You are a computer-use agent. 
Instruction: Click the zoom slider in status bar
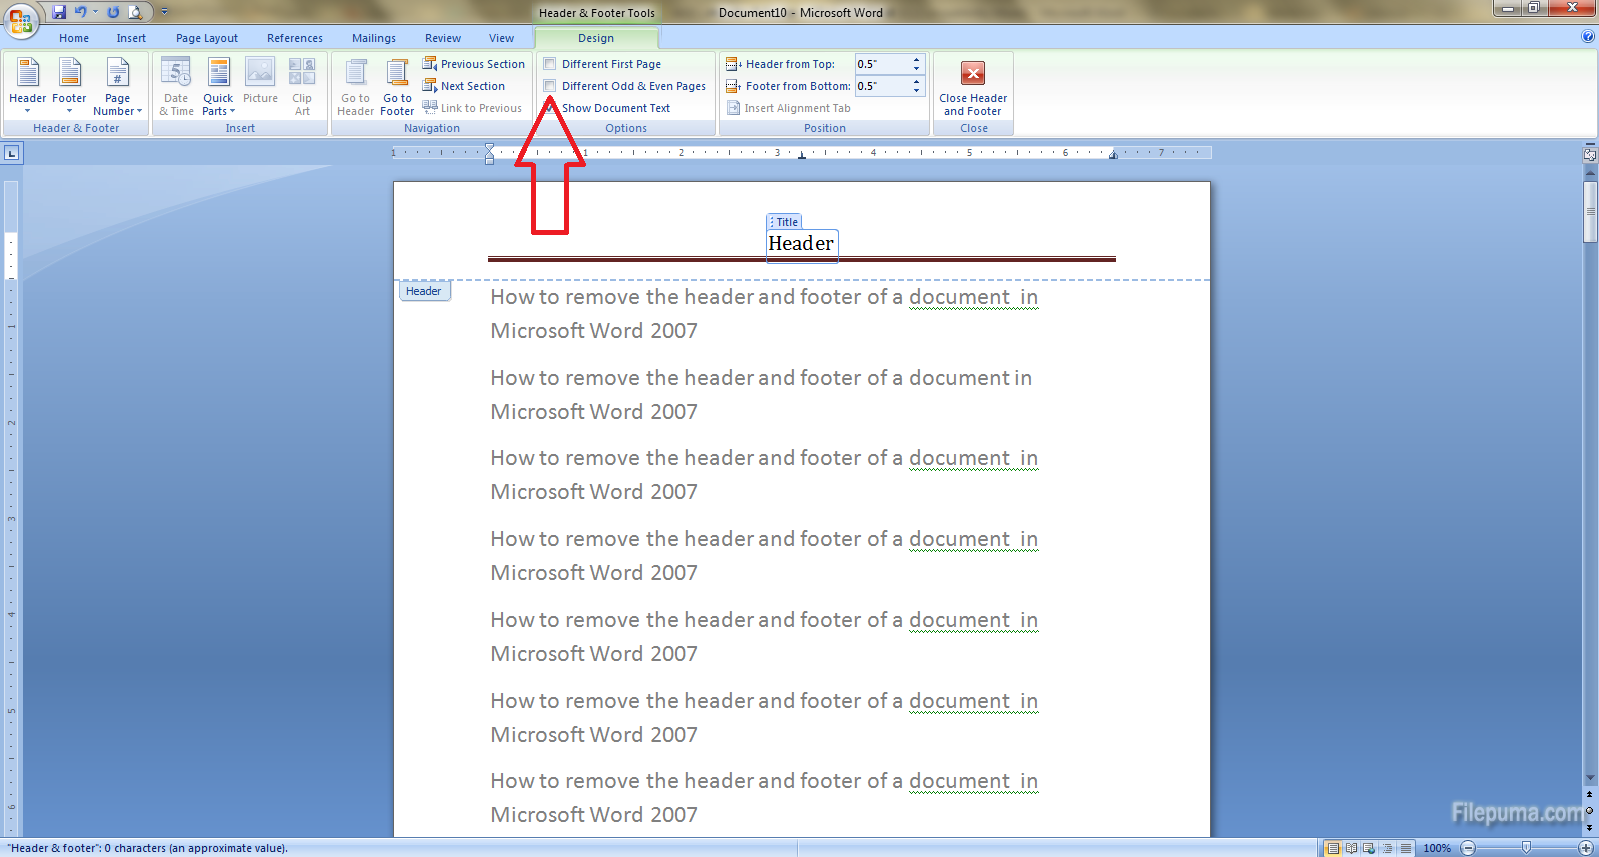[1526, 848]
